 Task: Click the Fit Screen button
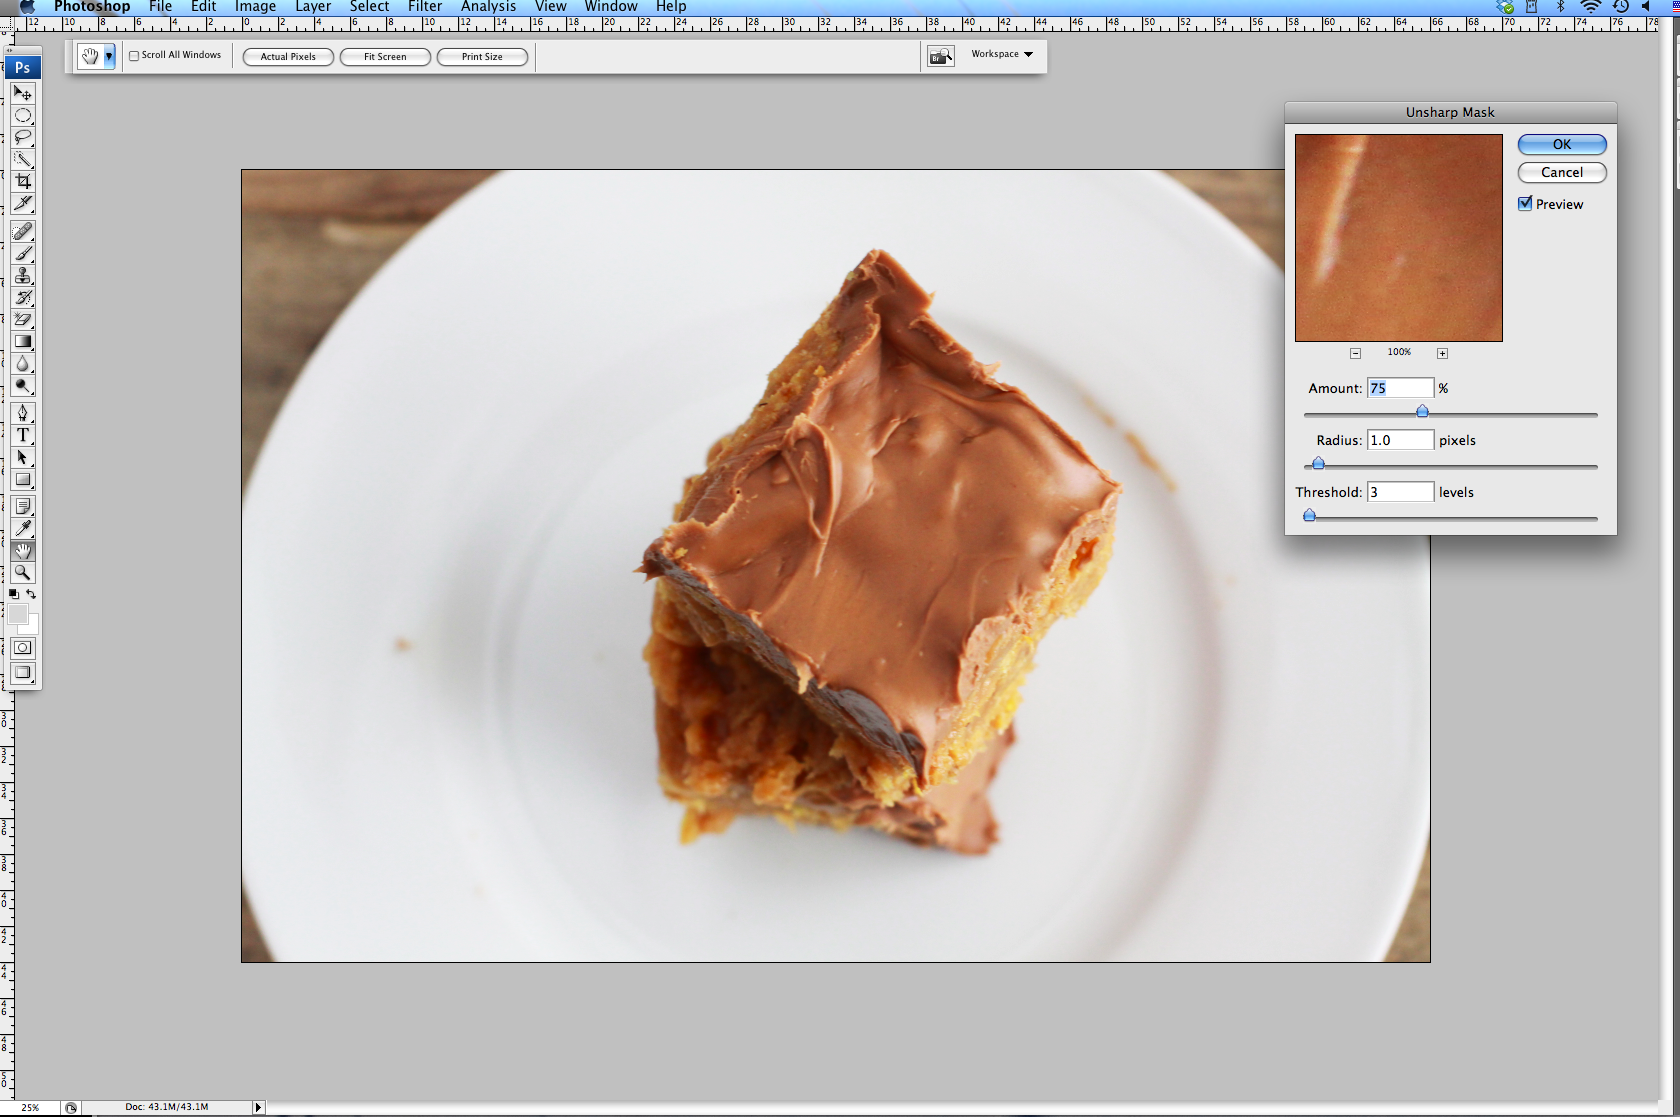click(x=385, y=57)
